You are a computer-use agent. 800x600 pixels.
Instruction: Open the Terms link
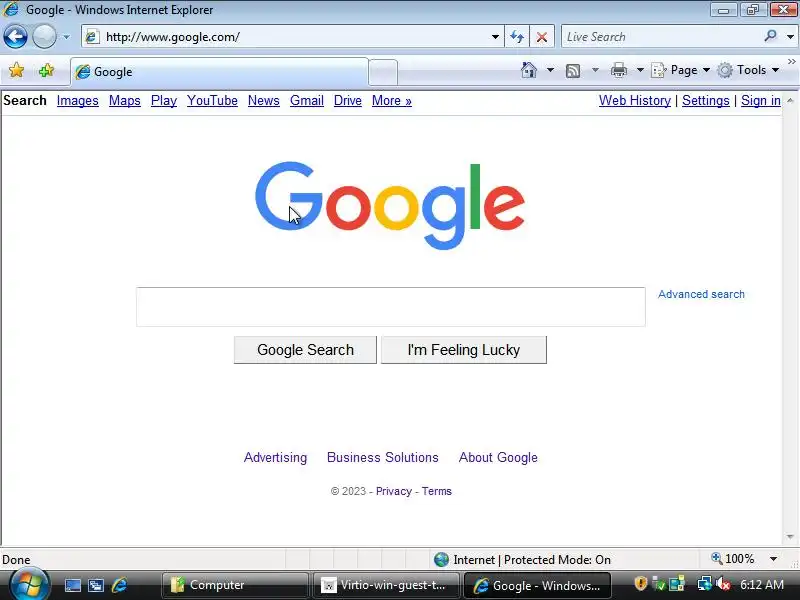point(437,491)
